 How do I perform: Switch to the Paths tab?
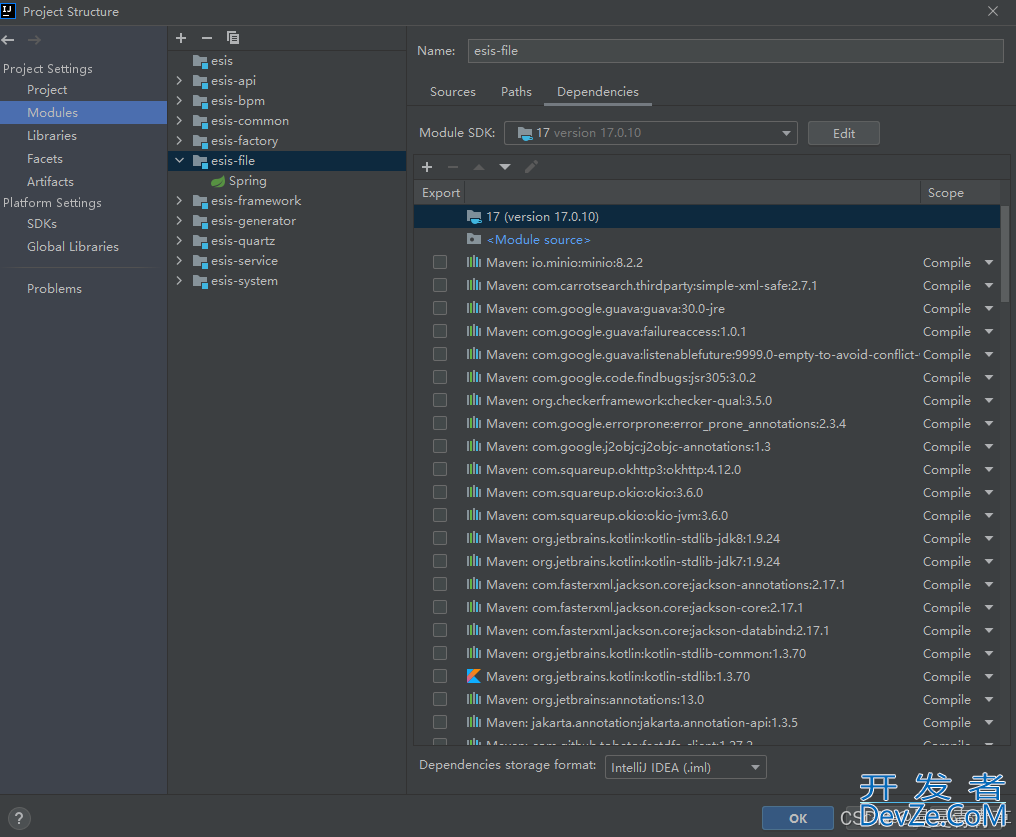coord(516,92)
